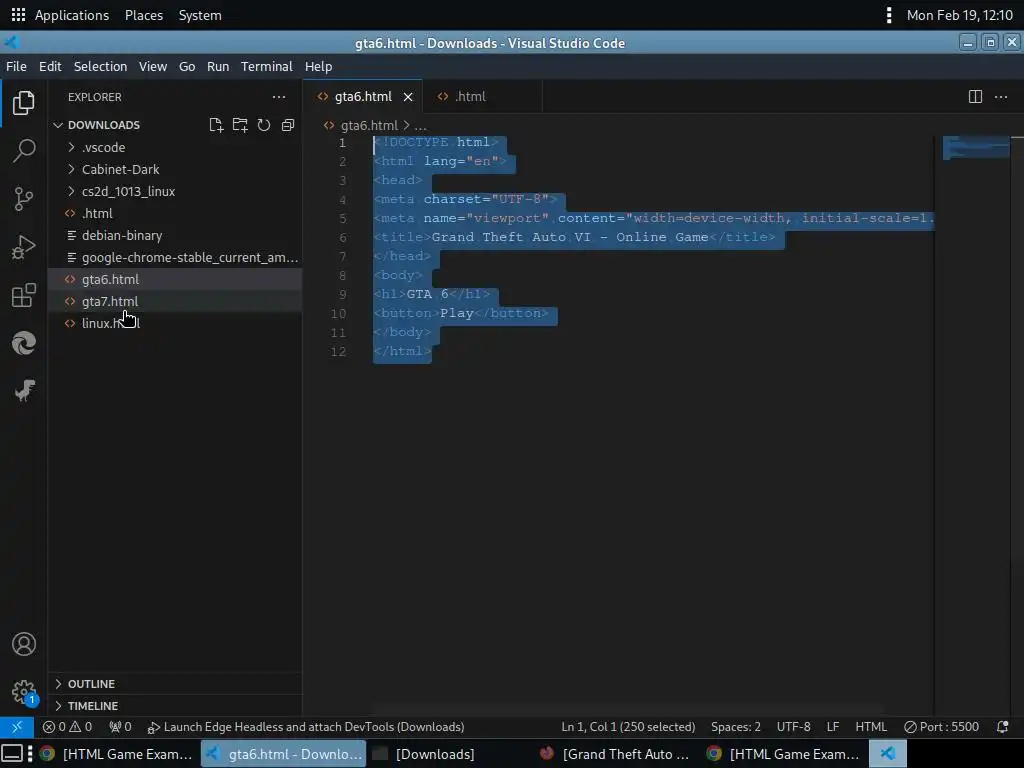The image size is (1024, 768).
Task: Click gta6.html breadcrumb in editor
Action: point(369,125)
